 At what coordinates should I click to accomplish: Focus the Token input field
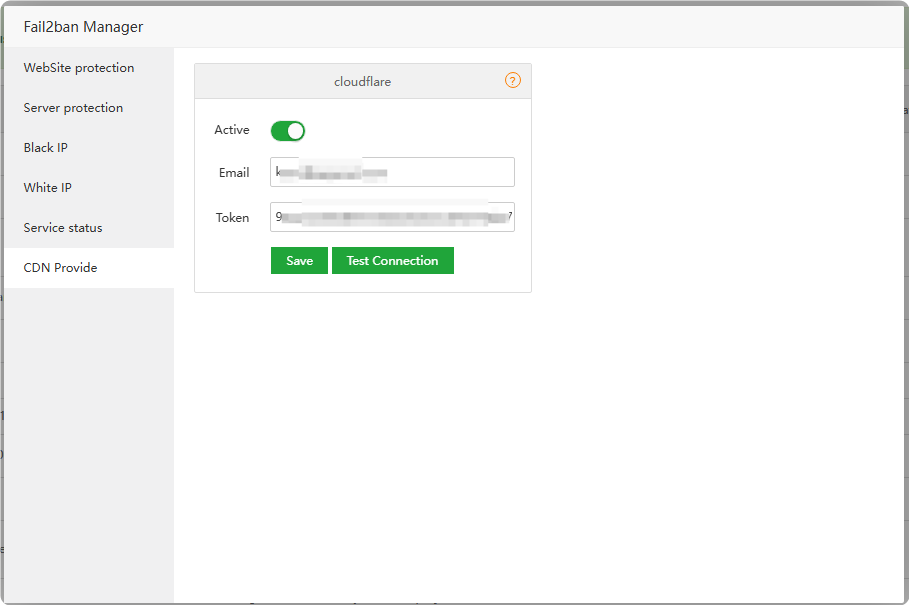pos(392,217)
